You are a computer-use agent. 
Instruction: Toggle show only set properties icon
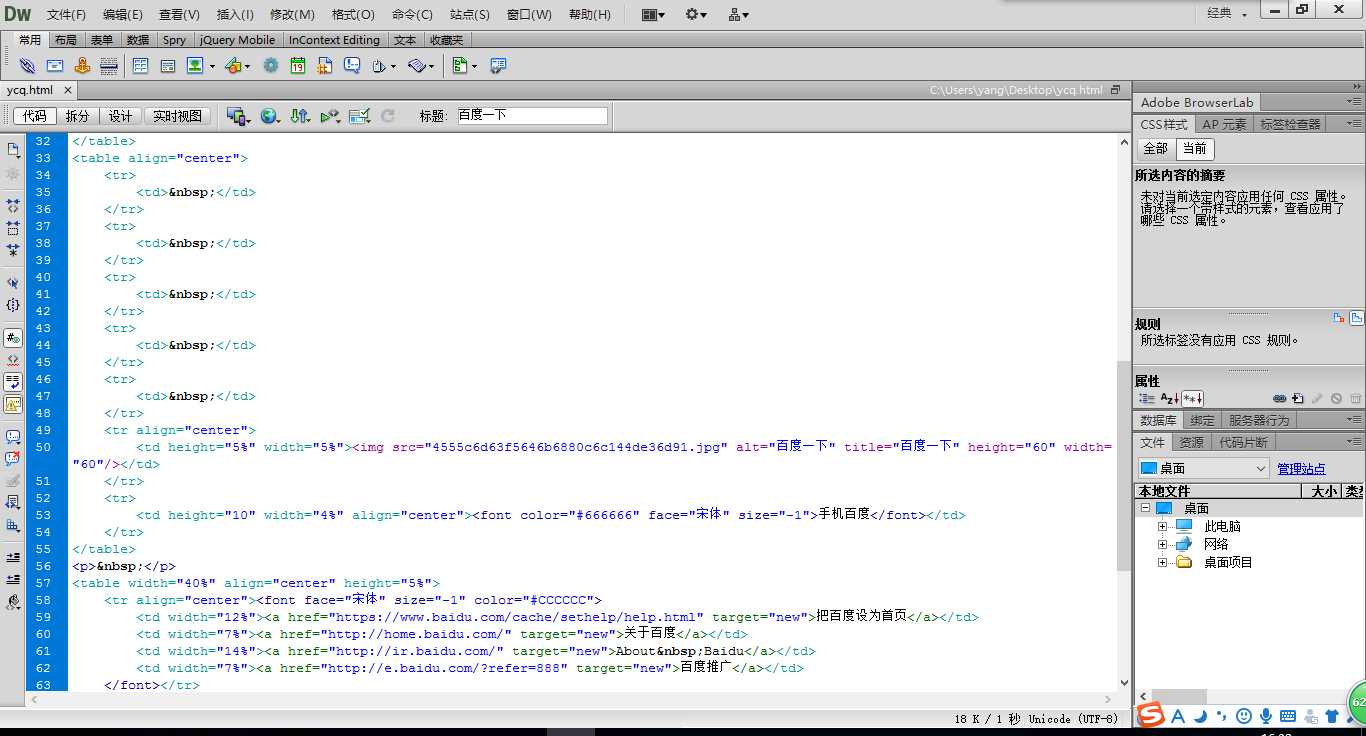pos(1192,398)
